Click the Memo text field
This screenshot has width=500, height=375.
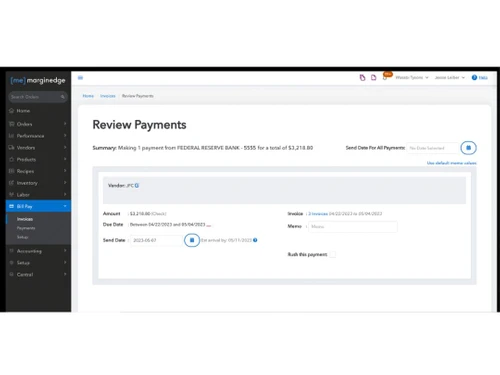[353, 227]
